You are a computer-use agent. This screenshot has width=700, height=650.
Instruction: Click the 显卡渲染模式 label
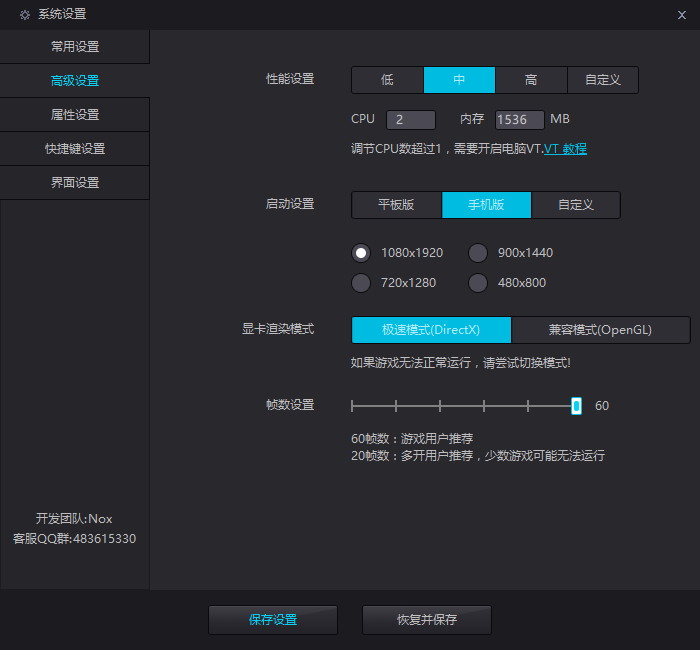[x=278, y=329]
